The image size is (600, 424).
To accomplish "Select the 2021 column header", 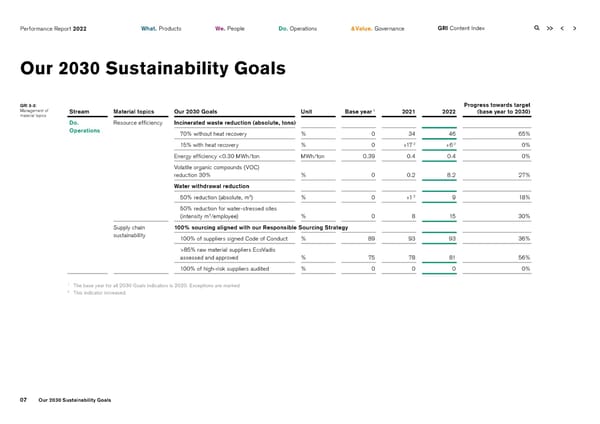I will click(x=408, y=112).
